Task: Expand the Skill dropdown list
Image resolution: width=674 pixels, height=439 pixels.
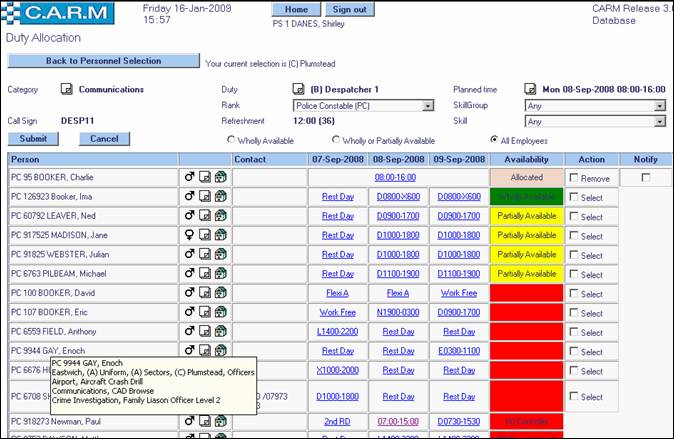Action: click(x=660, y=121)
